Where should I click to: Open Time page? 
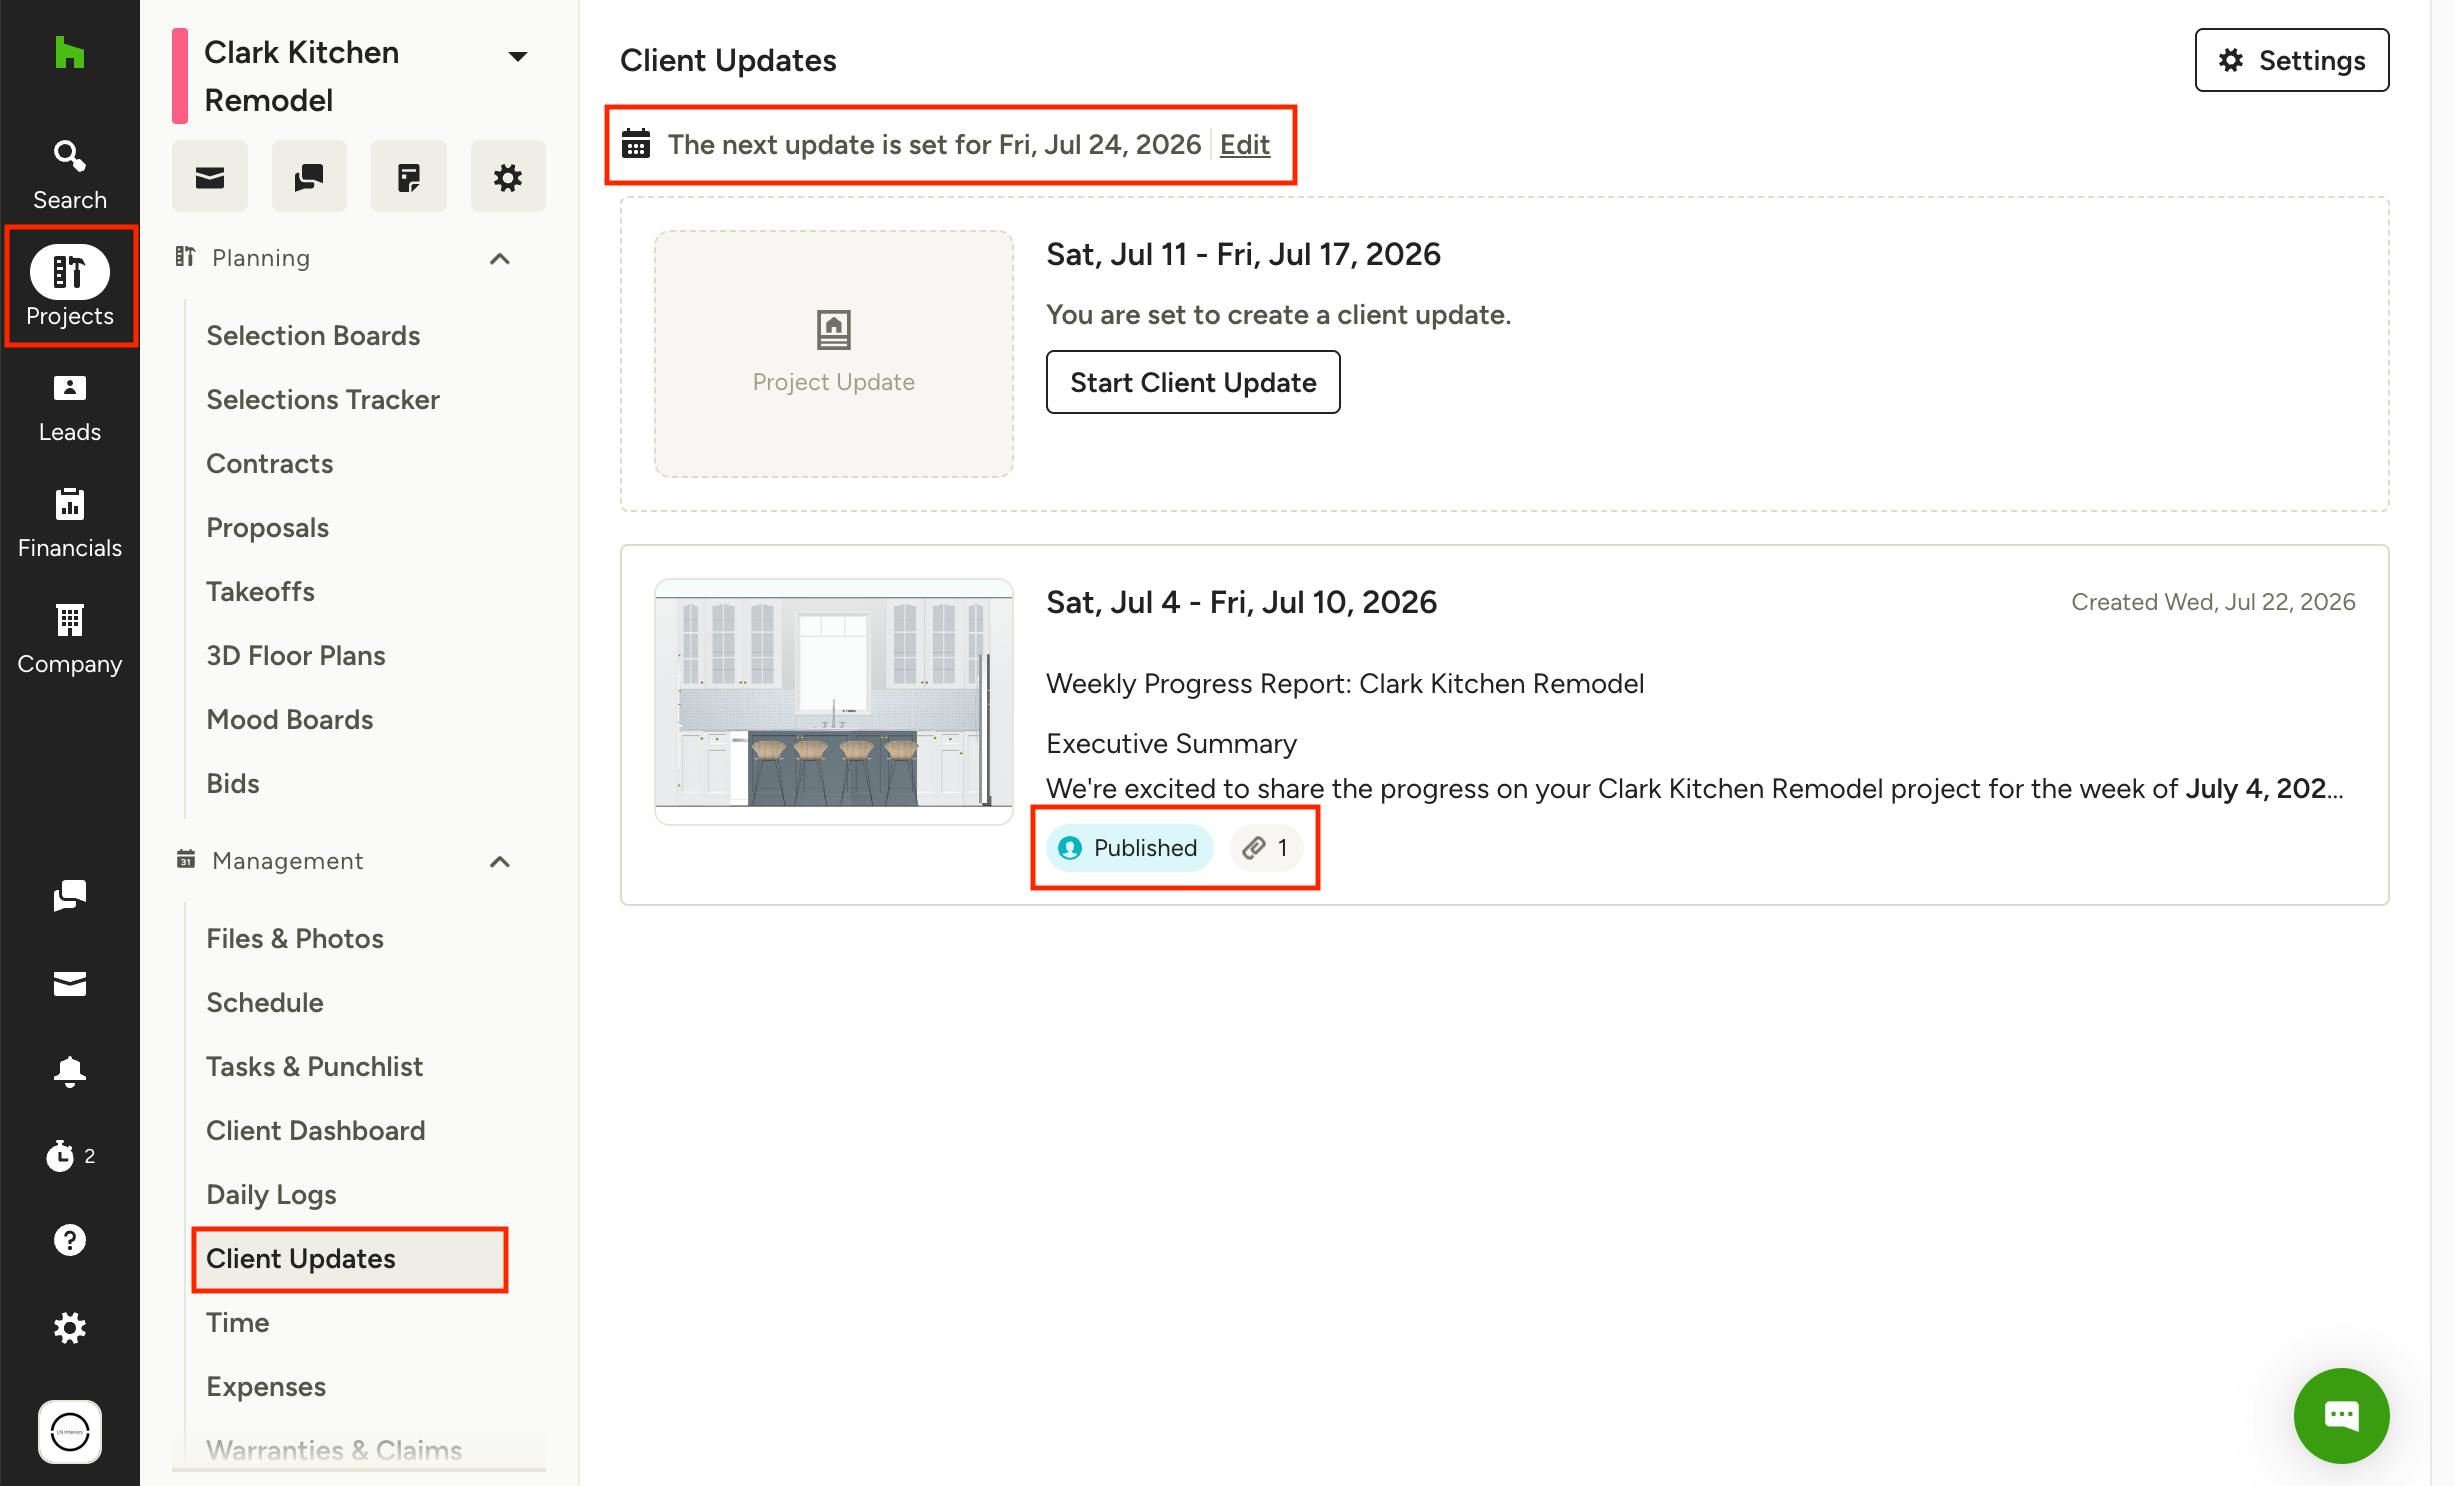pos(237,1323)
